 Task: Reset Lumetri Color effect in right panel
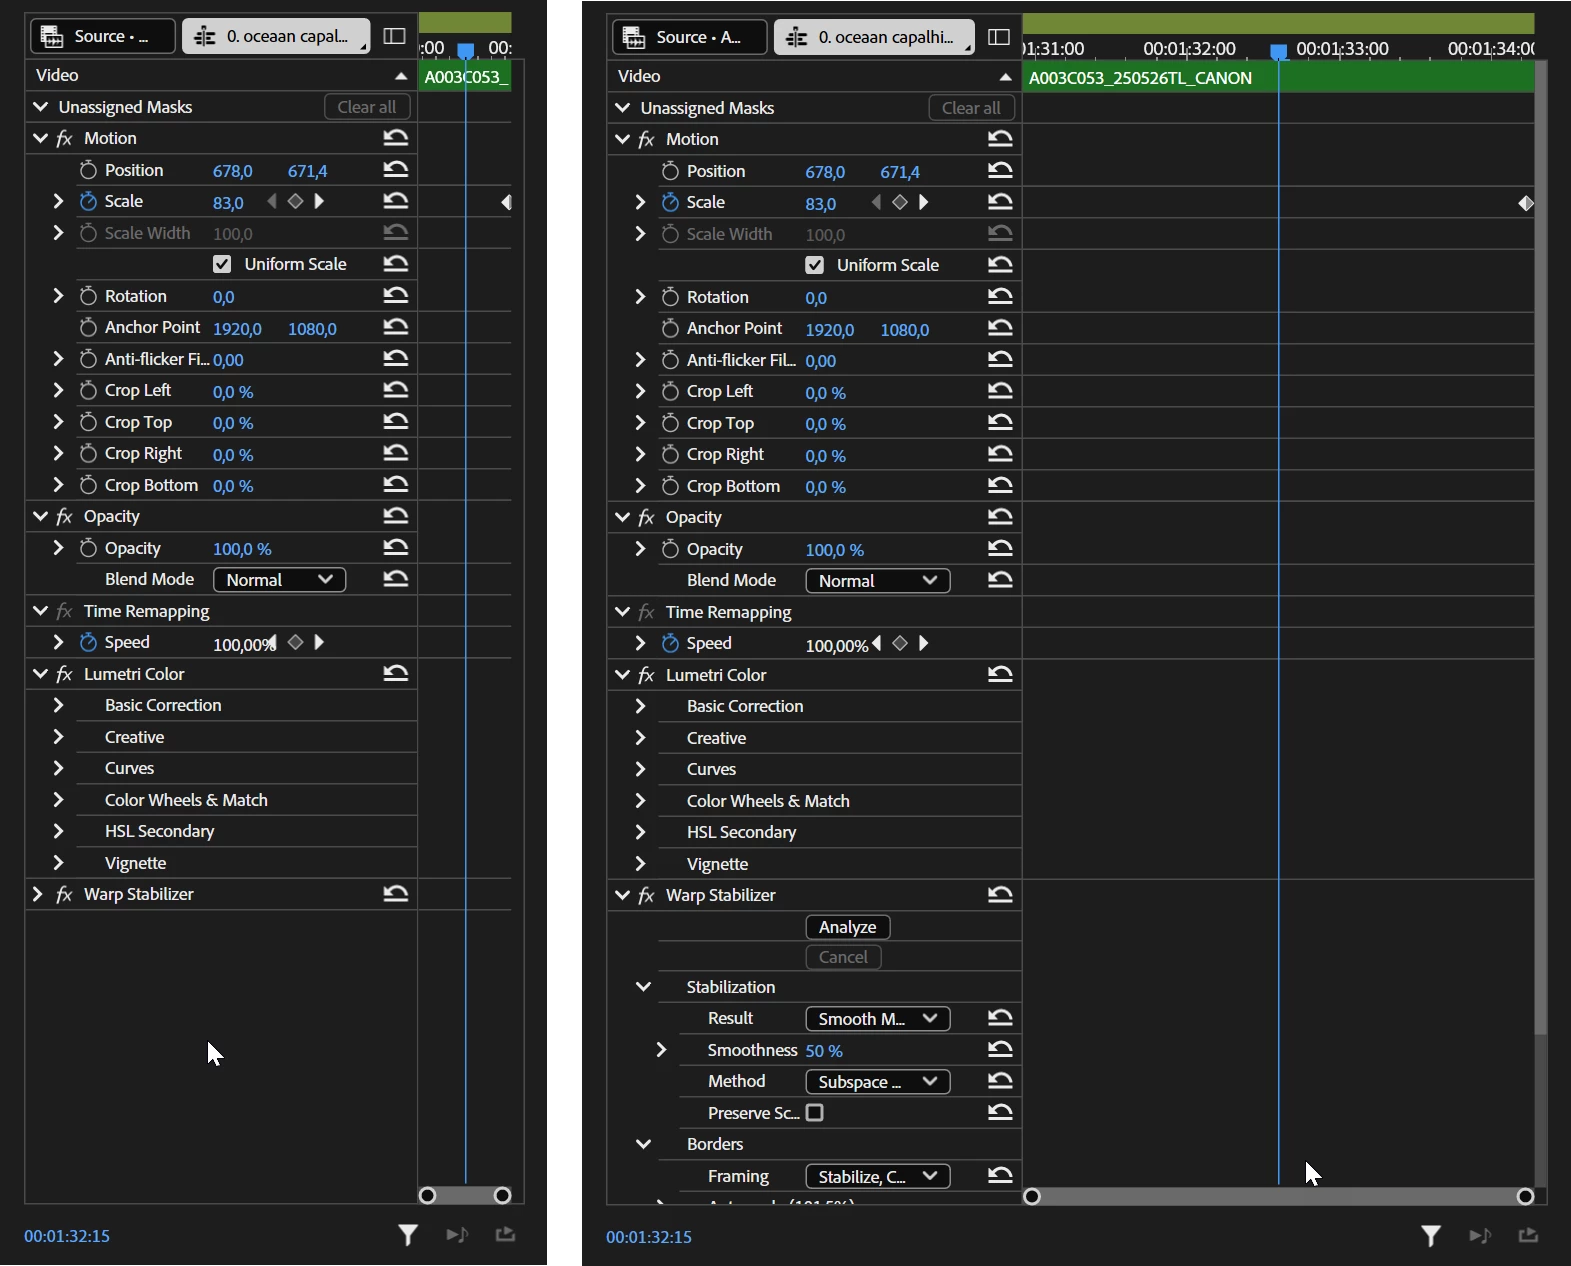click(x=1000, y=675)
